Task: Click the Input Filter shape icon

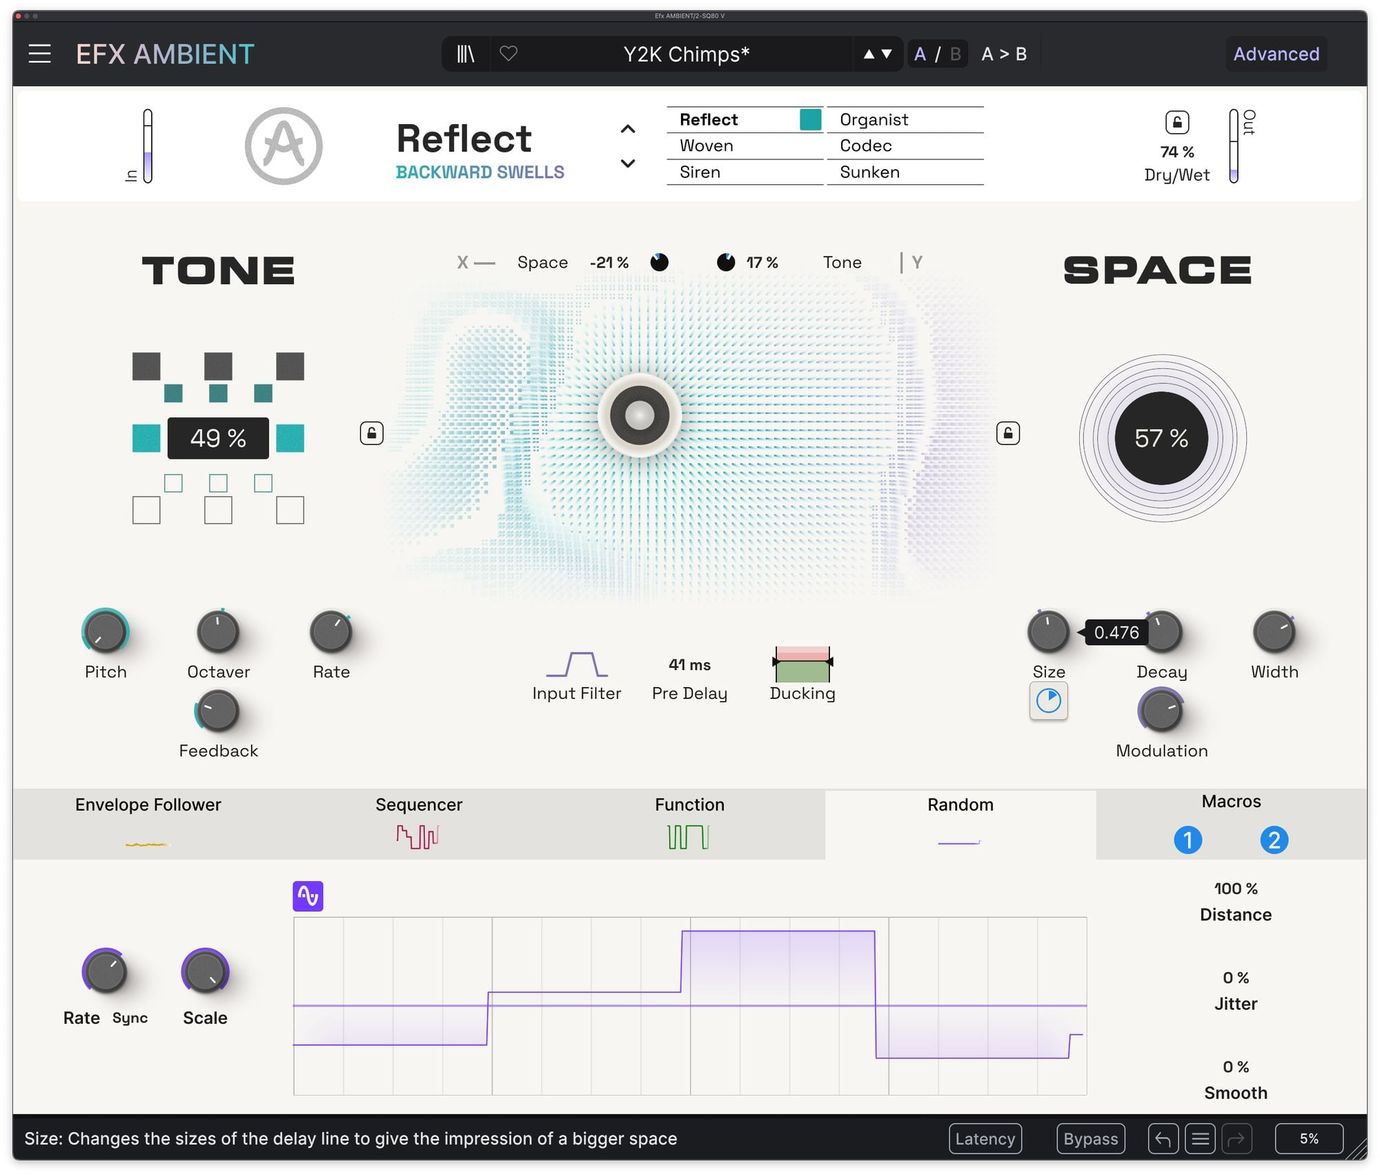Action: [577, 664]
